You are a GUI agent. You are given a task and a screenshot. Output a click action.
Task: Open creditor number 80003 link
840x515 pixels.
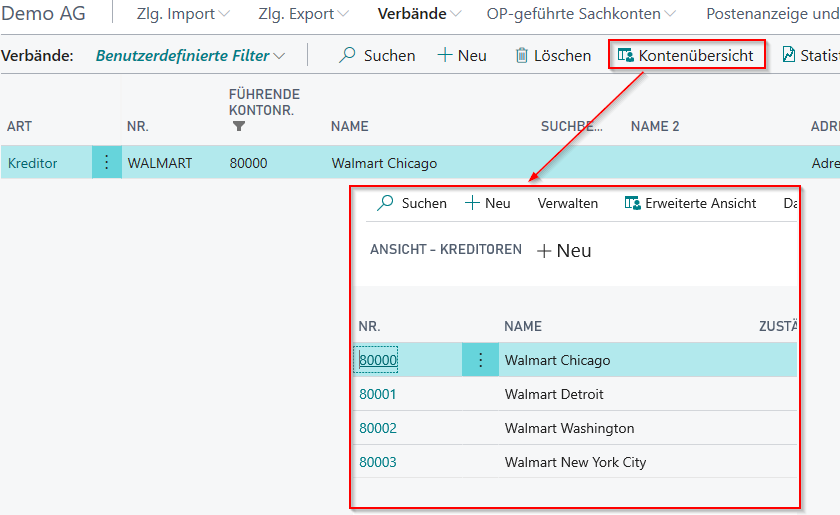coord(378,462)
